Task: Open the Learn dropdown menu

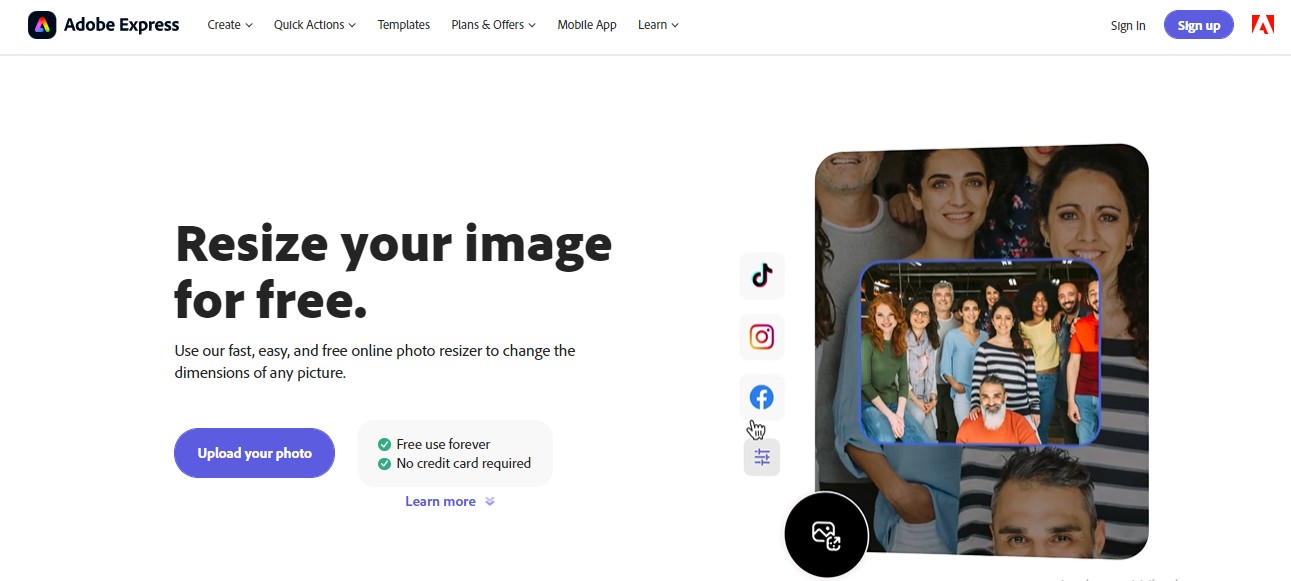Action: tap(656, 24)
